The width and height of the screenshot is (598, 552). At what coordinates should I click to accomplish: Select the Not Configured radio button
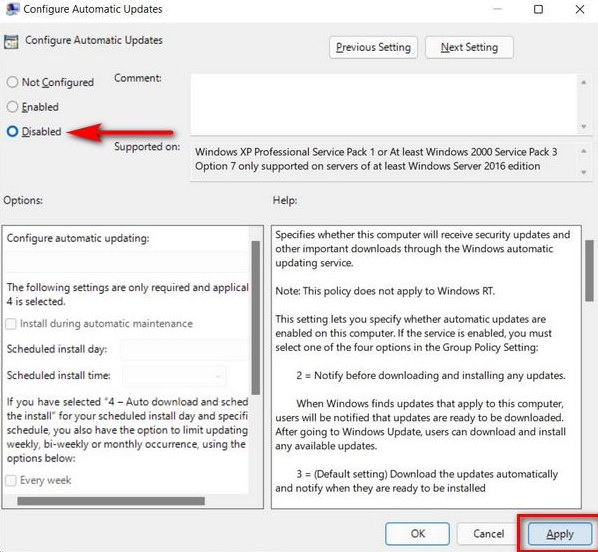point(12,82)
